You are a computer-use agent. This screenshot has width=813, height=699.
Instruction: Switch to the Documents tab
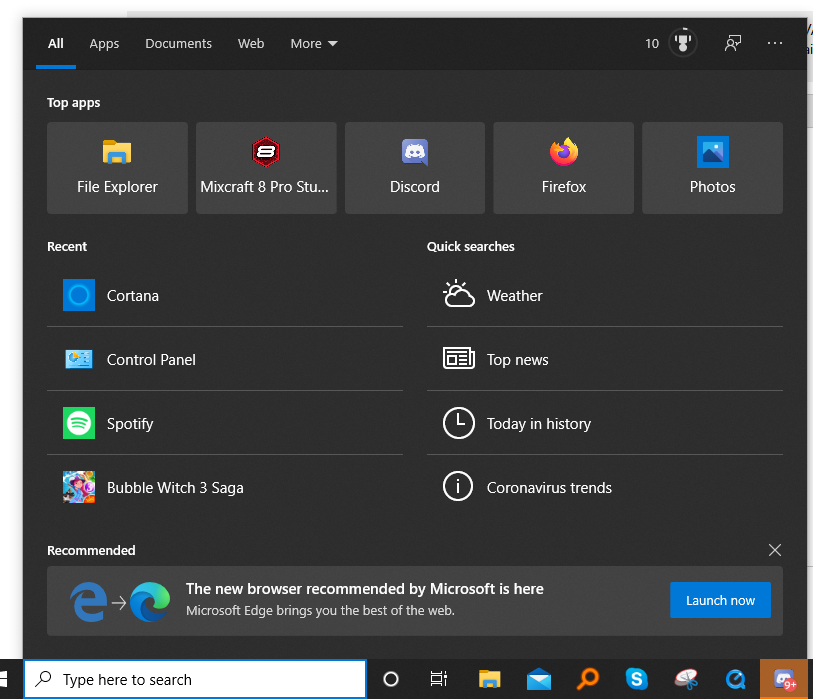(178, 44)
